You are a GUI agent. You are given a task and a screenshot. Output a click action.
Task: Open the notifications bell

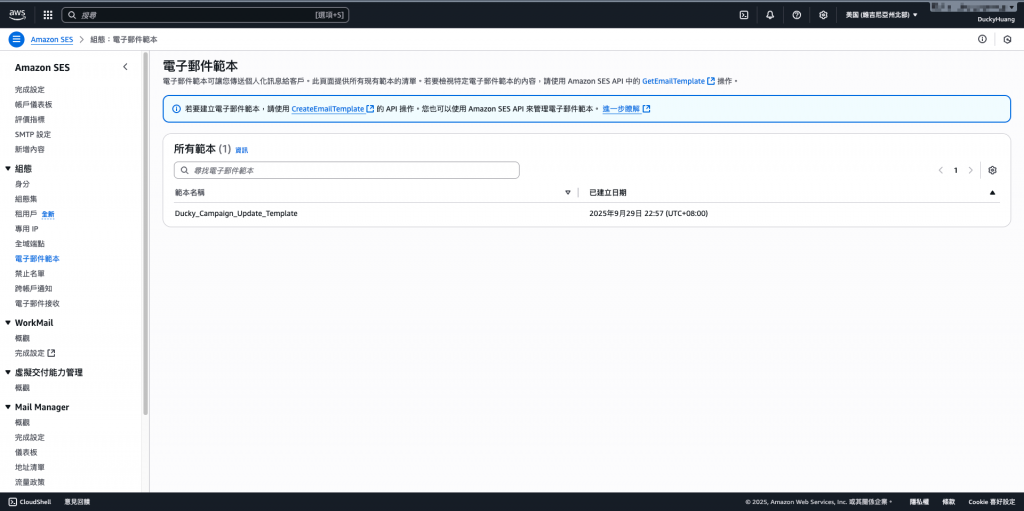pos(770,14)
